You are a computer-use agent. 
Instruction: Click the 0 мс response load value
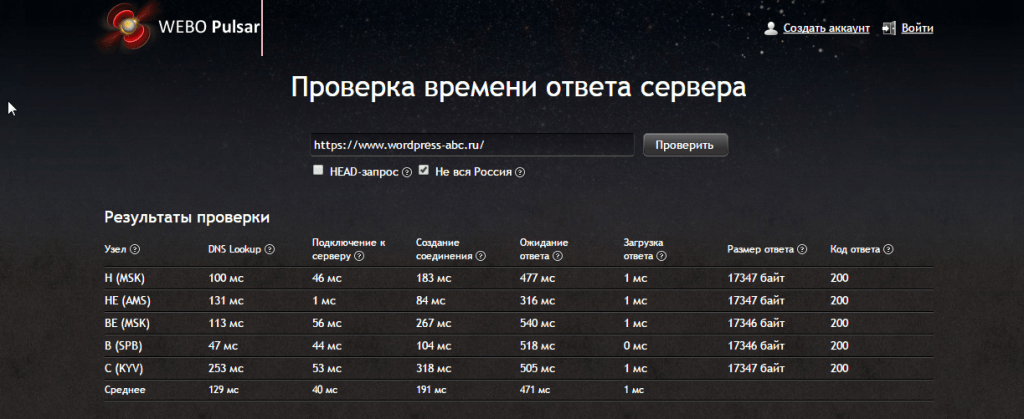635,345
